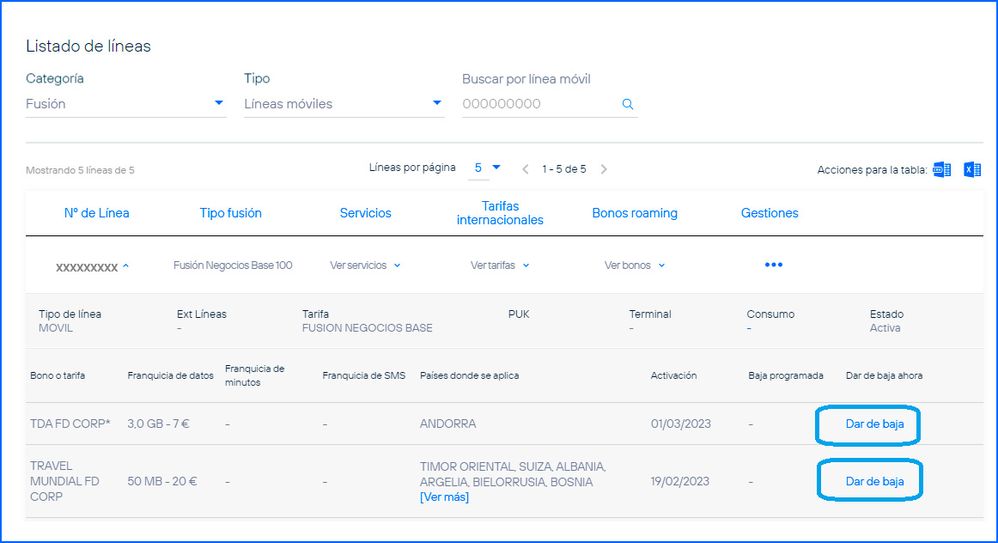Image resolution: width=998 pixels, height=543 pixels.
Task: Go to the previous page arrow
Action: pyautogui.click(x=527, y=169)
